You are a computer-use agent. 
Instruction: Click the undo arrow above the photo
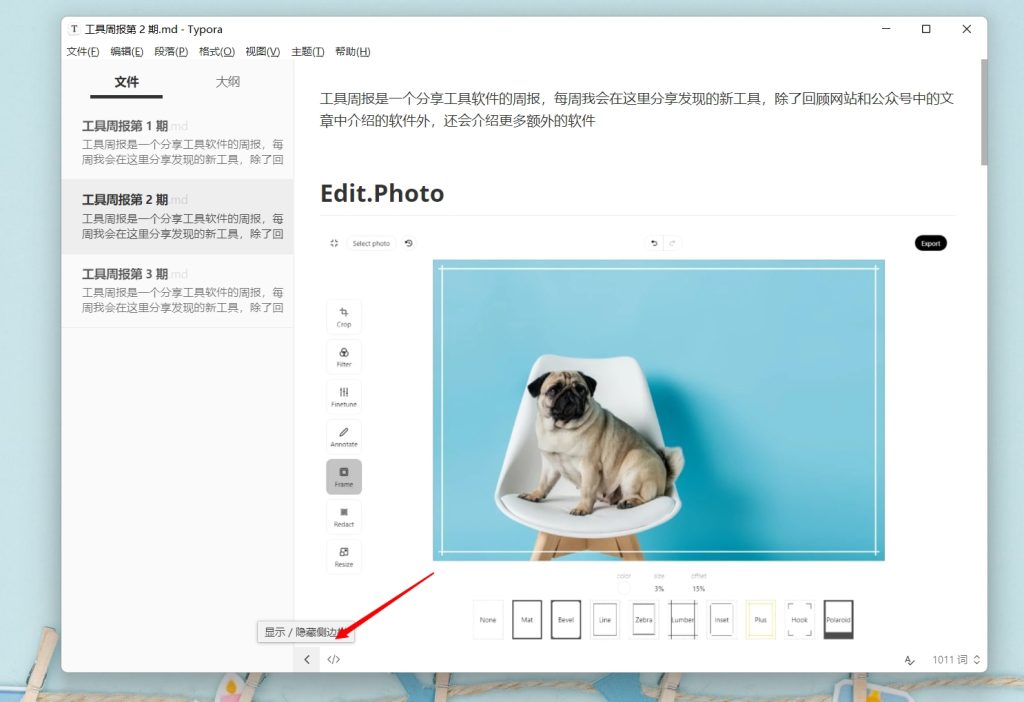click(x=654, y=243)
